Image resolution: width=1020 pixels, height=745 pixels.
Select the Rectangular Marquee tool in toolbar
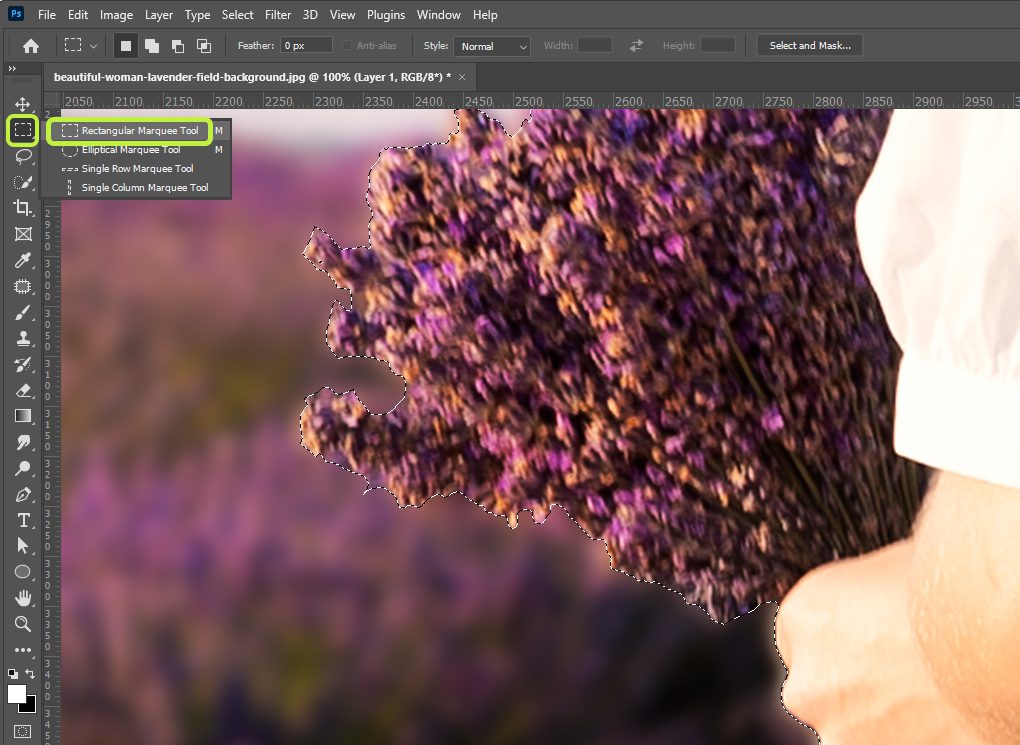point(23,130)
